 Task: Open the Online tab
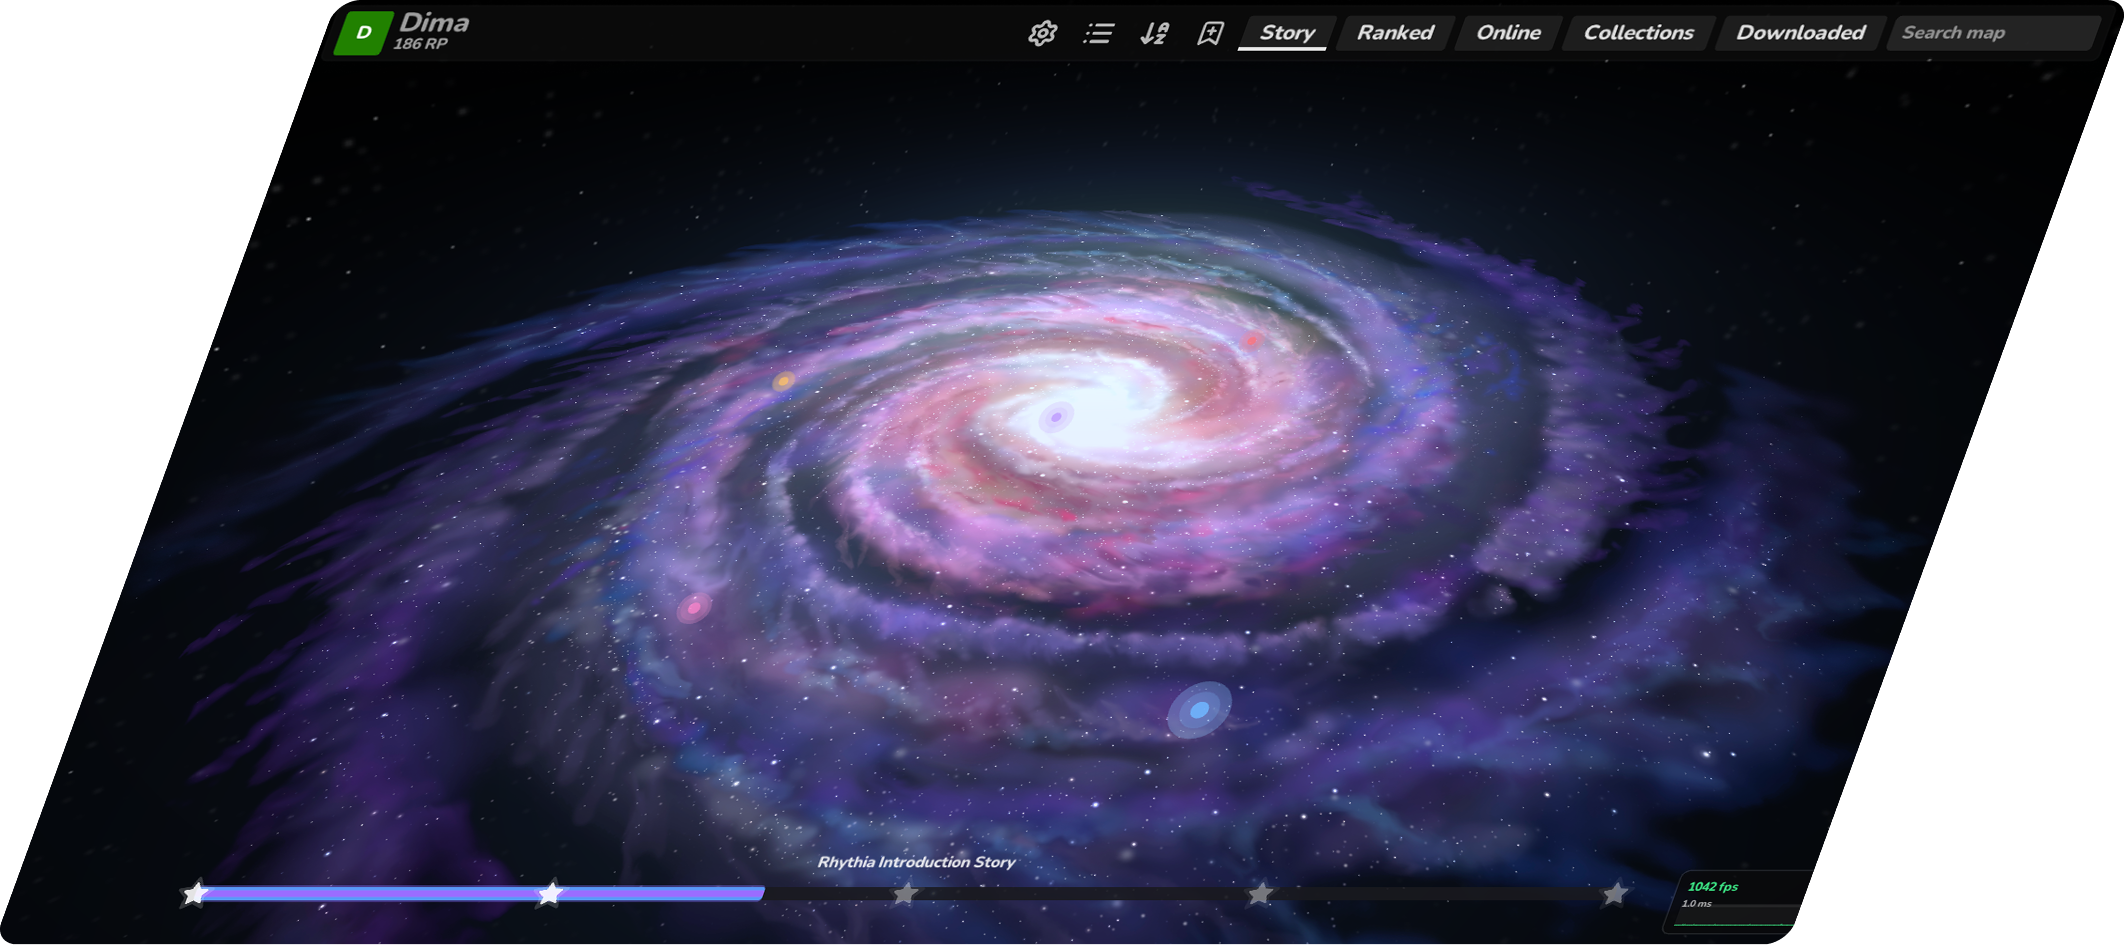click(1508, 33)
